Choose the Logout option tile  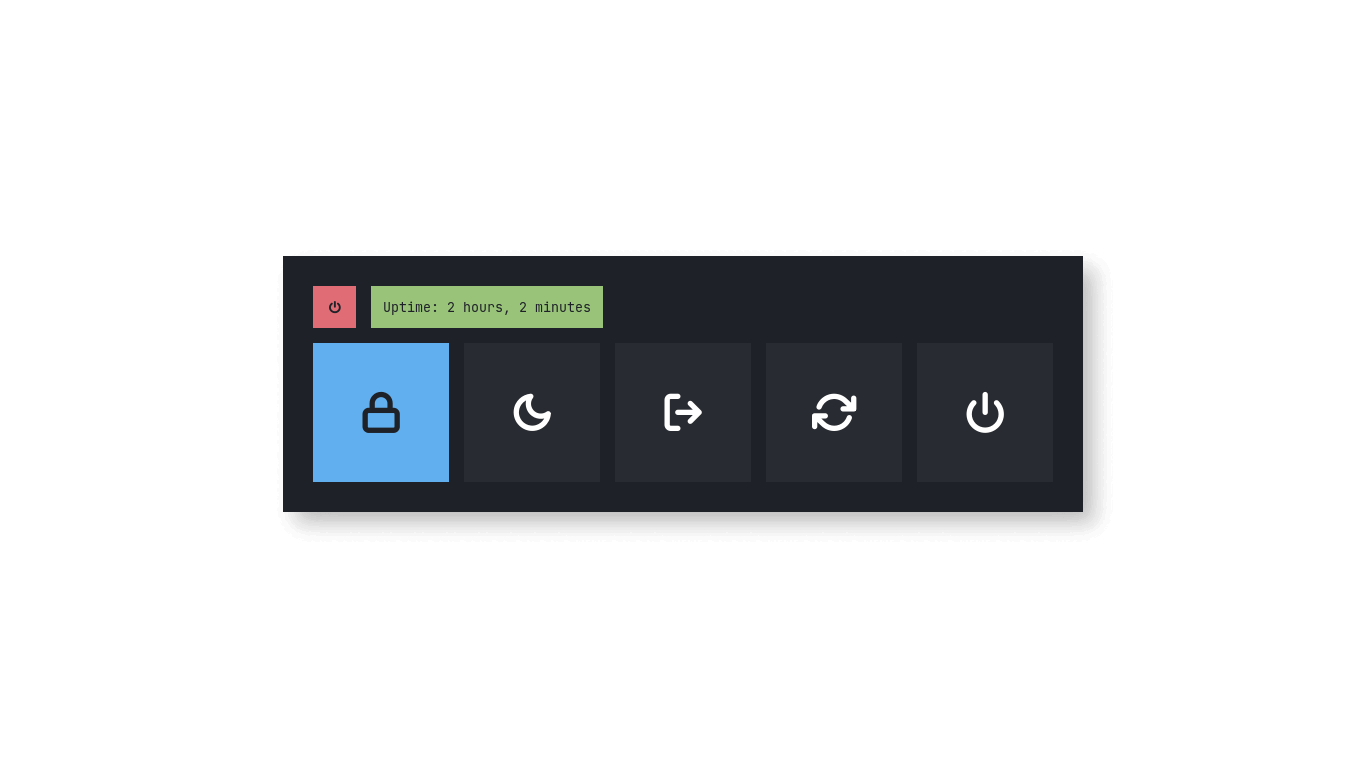coord(683,412)
